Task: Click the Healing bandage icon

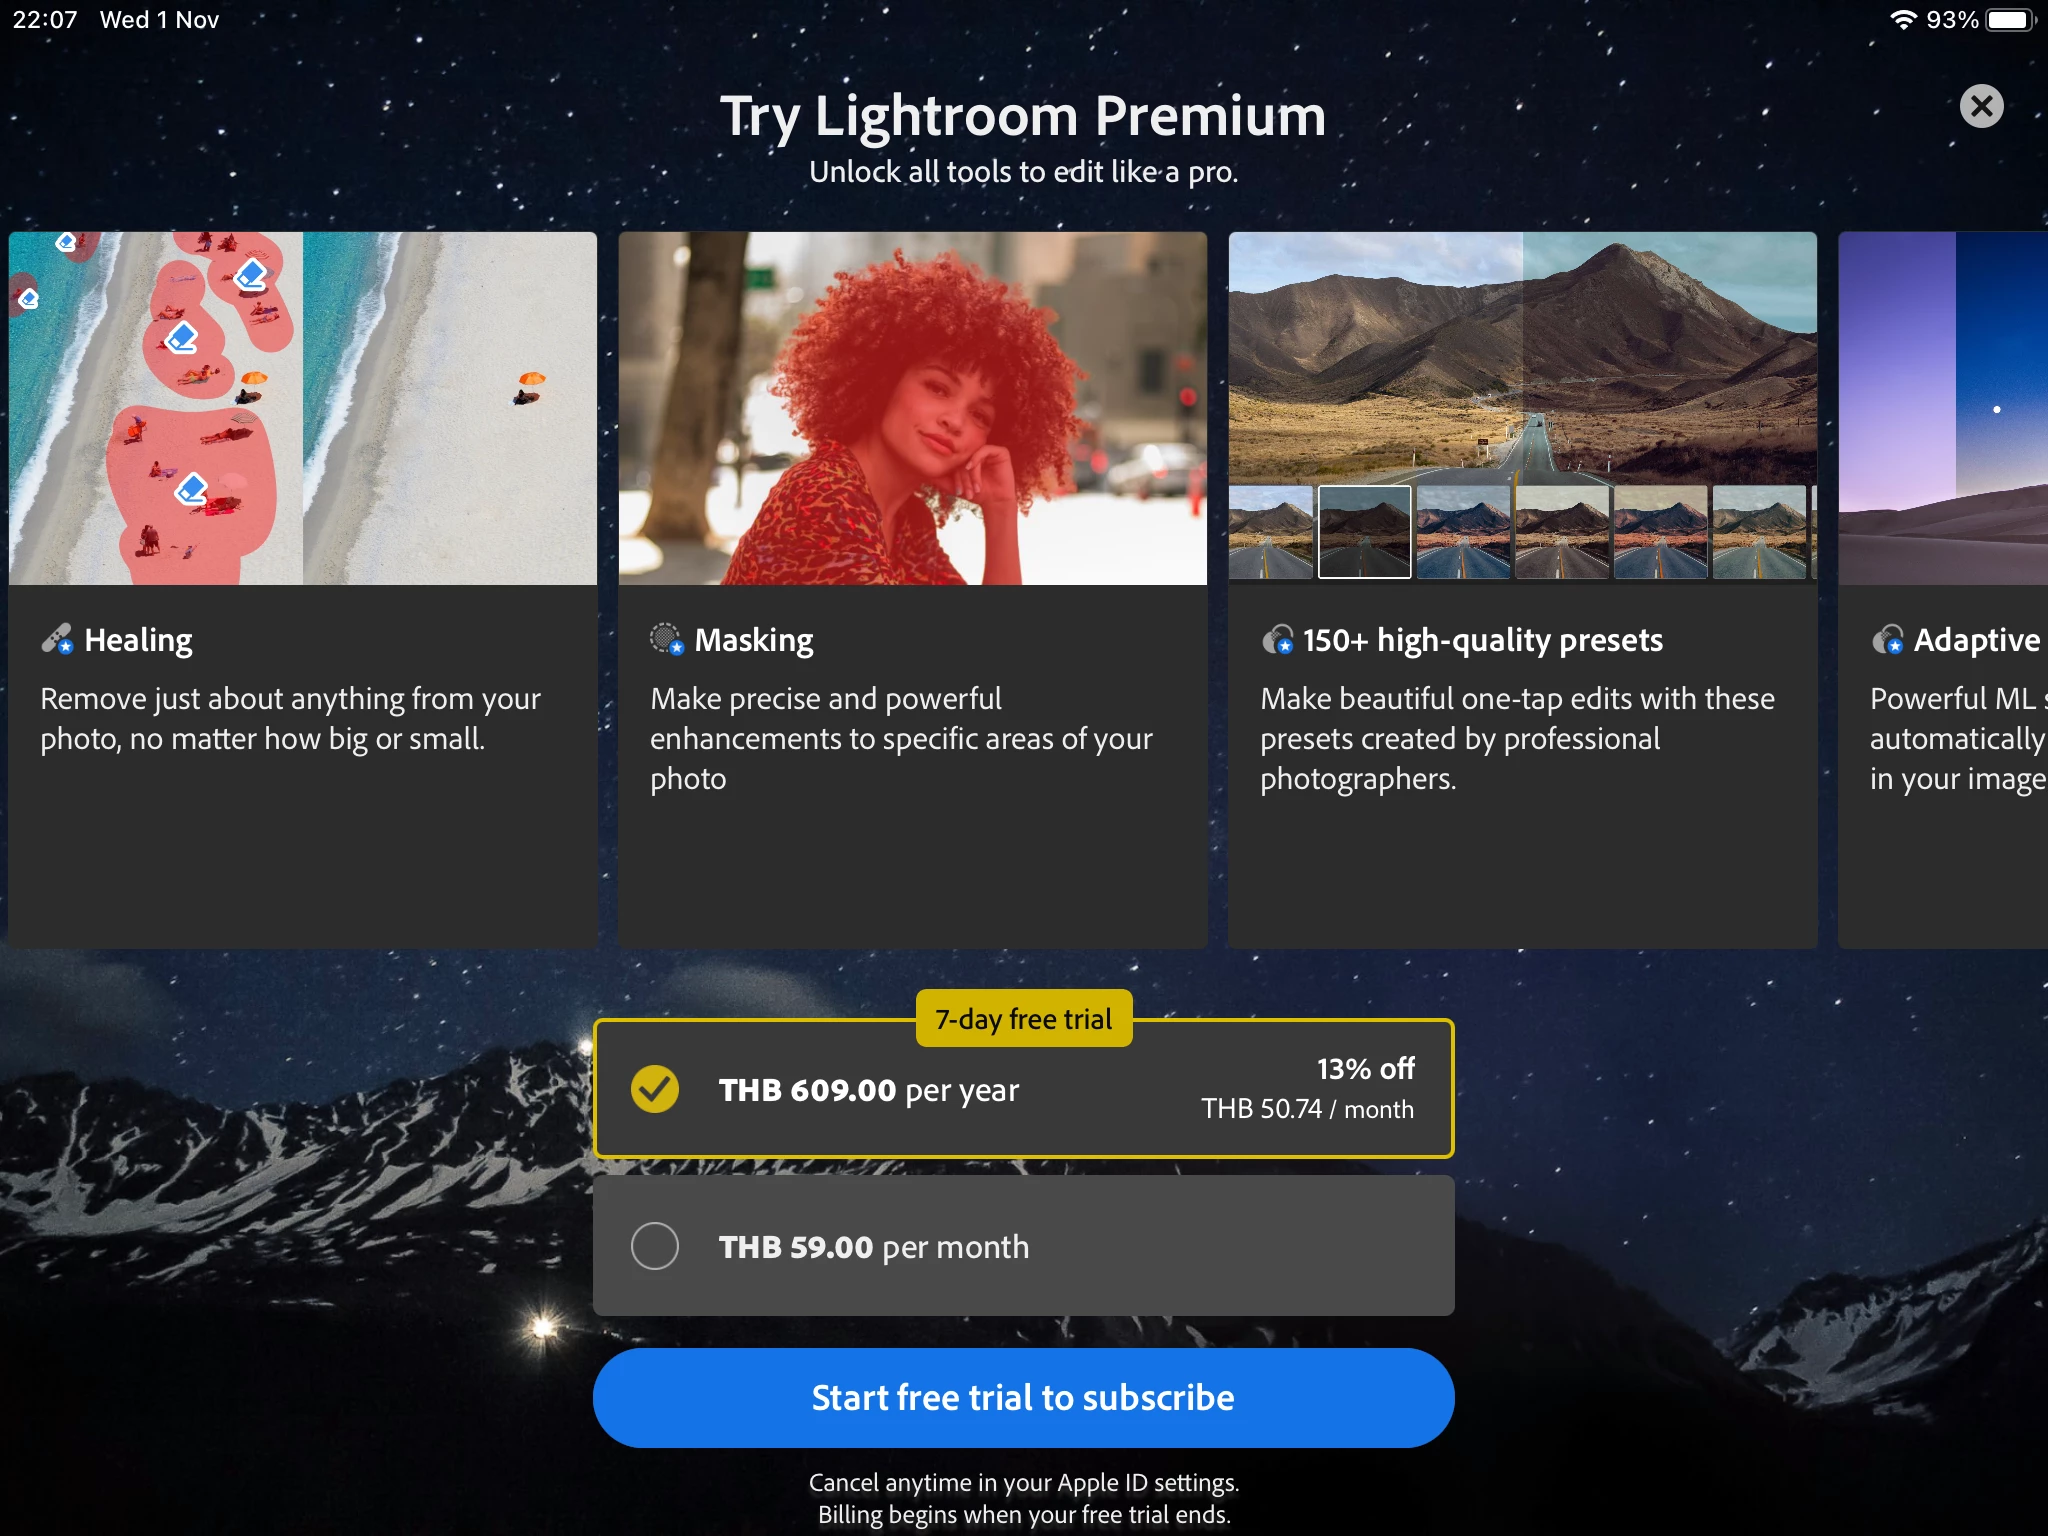Action: [x=57, y=640]
